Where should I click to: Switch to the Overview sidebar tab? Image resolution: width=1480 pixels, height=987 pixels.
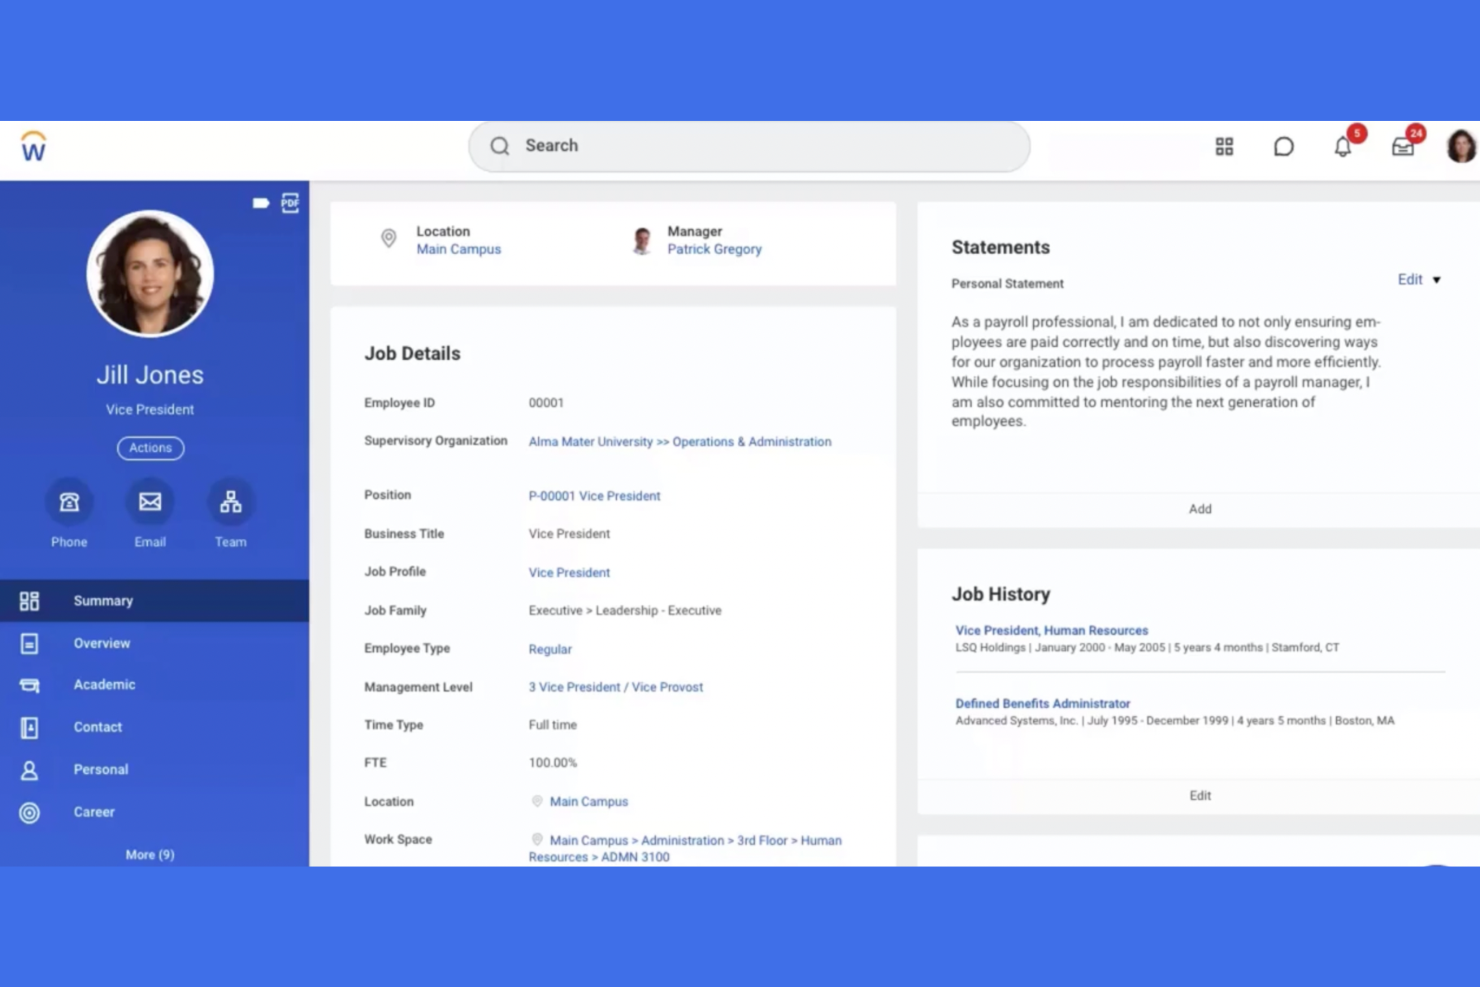154,643
